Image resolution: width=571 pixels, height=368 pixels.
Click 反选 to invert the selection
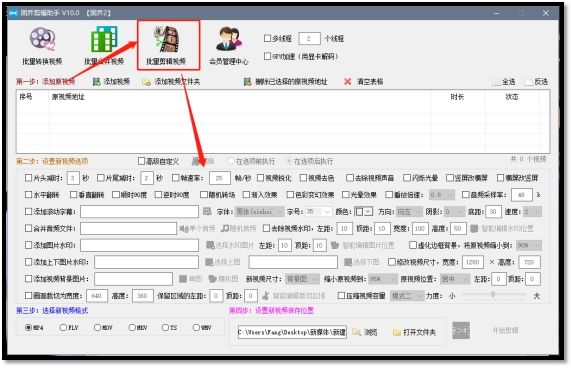click(536, 82)
